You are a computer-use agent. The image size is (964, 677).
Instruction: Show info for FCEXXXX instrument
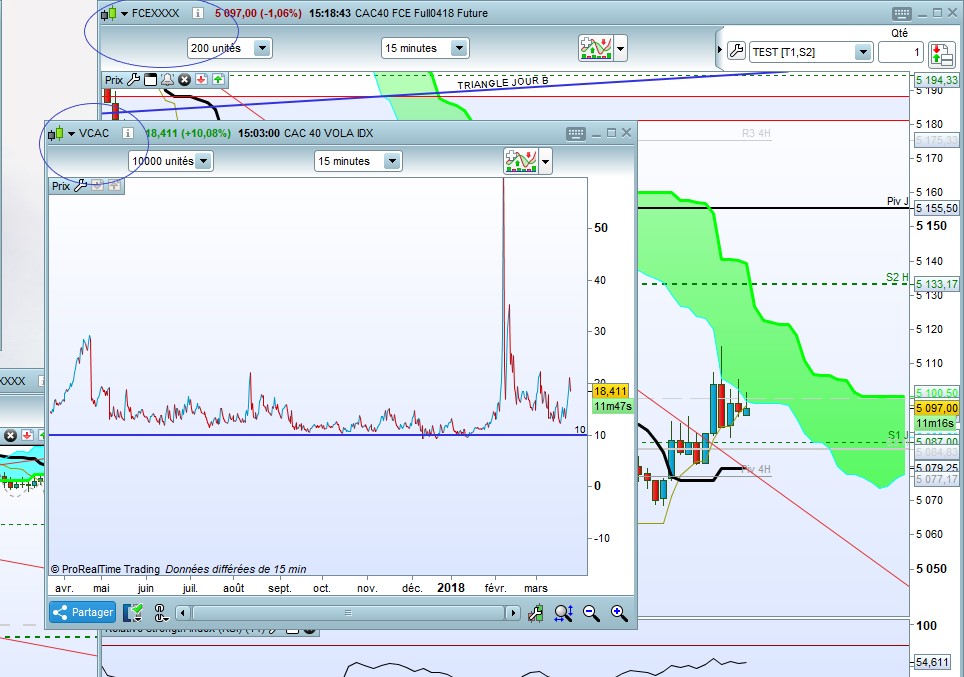click(197, 13)
